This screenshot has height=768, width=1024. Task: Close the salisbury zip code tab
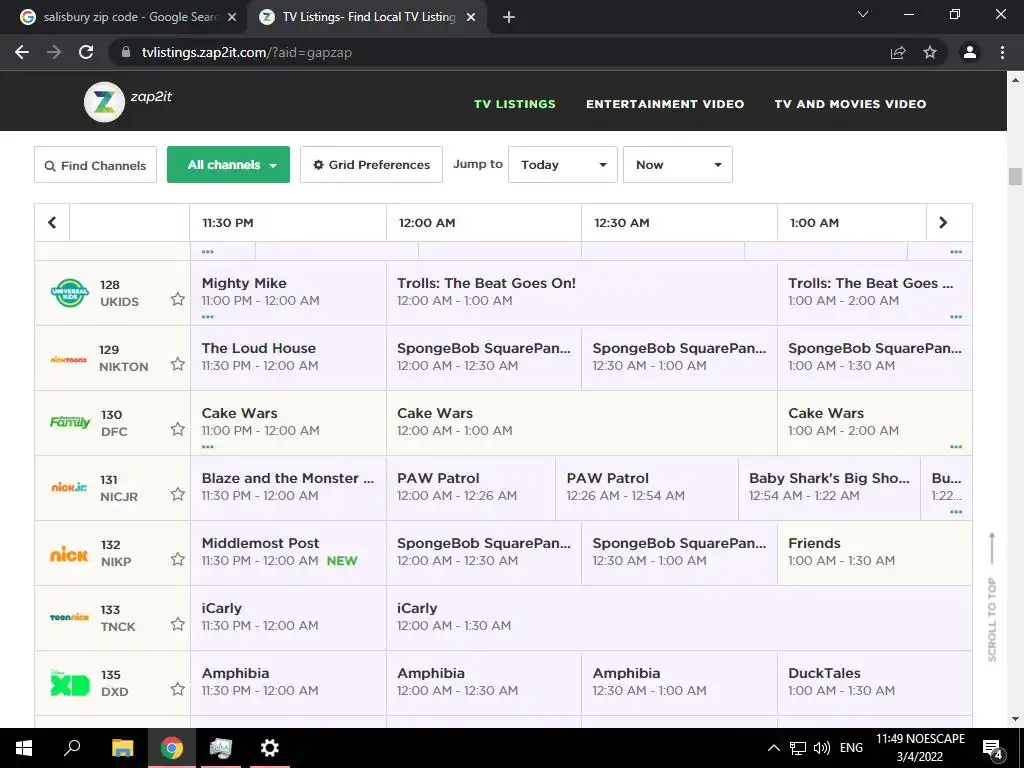232,18
